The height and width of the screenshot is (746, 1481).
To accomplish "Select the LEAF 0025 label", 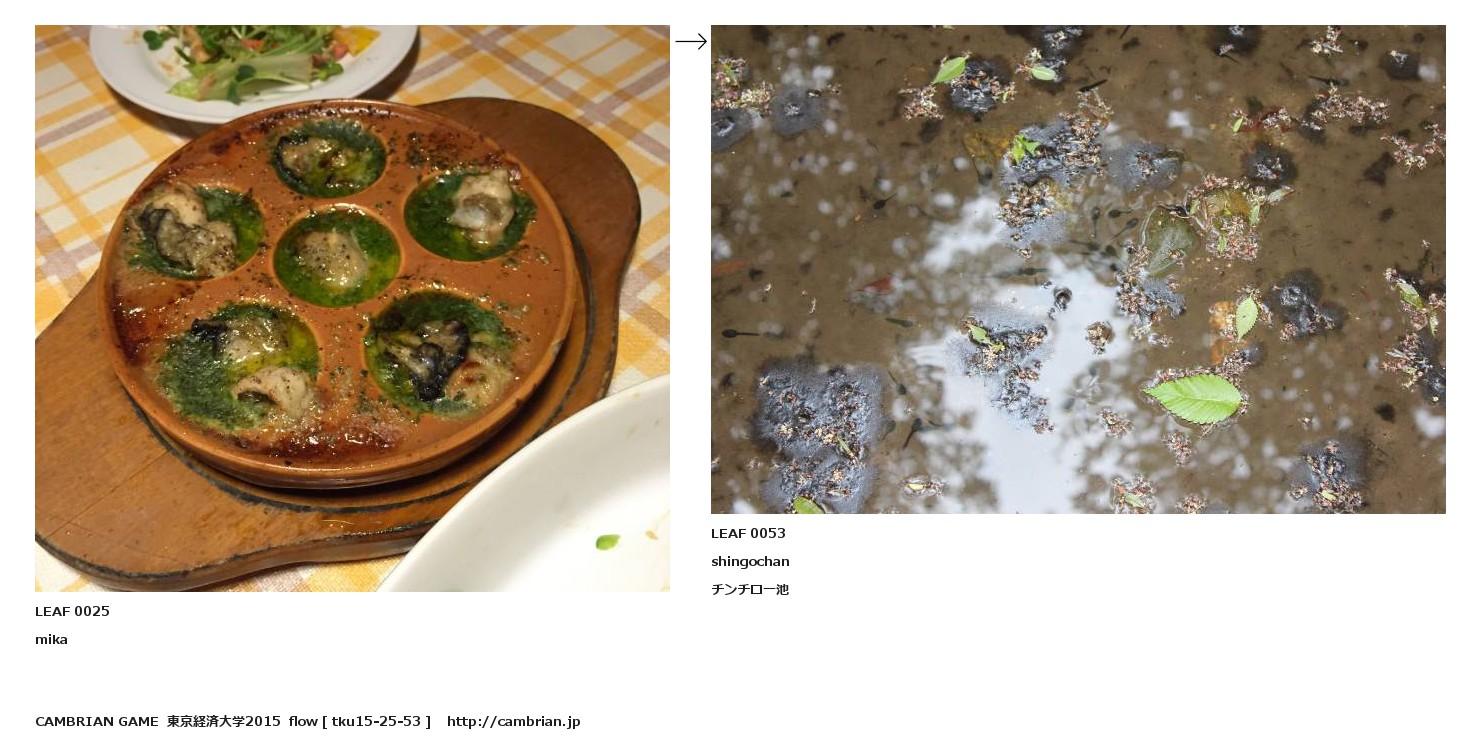I will click(x=72, y=611).
